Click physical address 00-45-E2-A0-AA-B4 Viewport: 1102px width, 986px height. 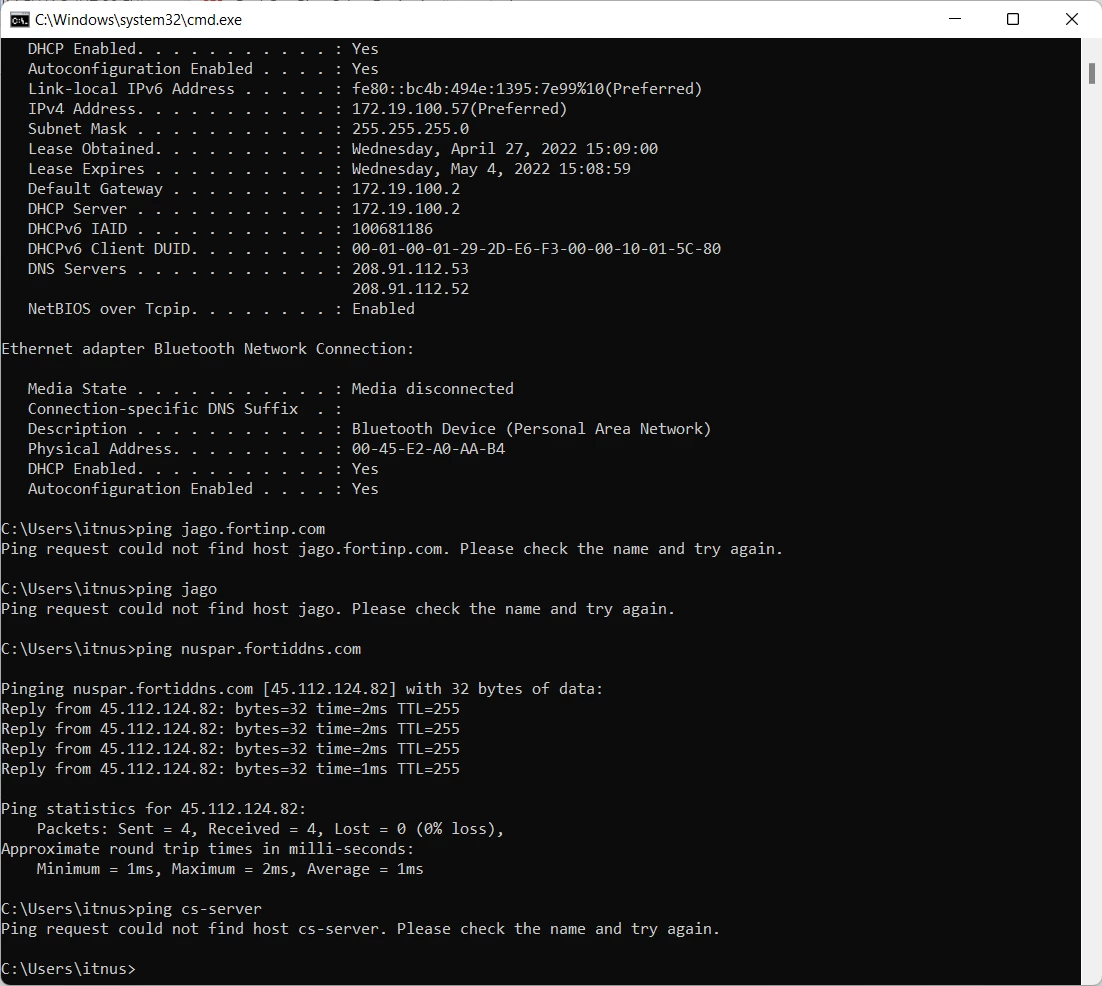pos(428,449)
